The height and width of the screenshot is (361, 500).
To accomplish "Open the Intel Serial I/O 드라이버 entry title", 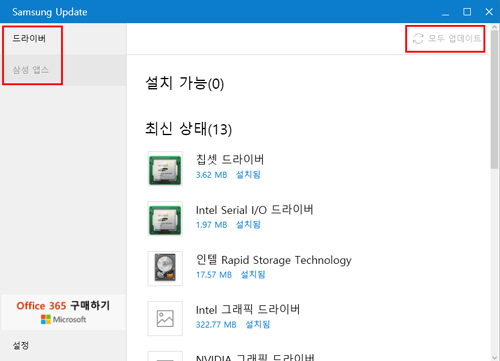I will click(255, 210).
